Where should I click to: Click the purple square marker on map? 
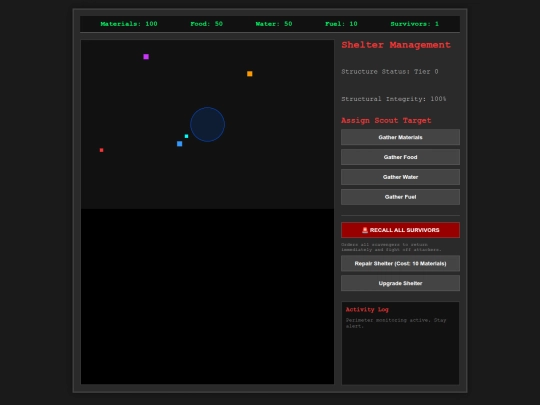pyautogui.click(x=146, y=56)
